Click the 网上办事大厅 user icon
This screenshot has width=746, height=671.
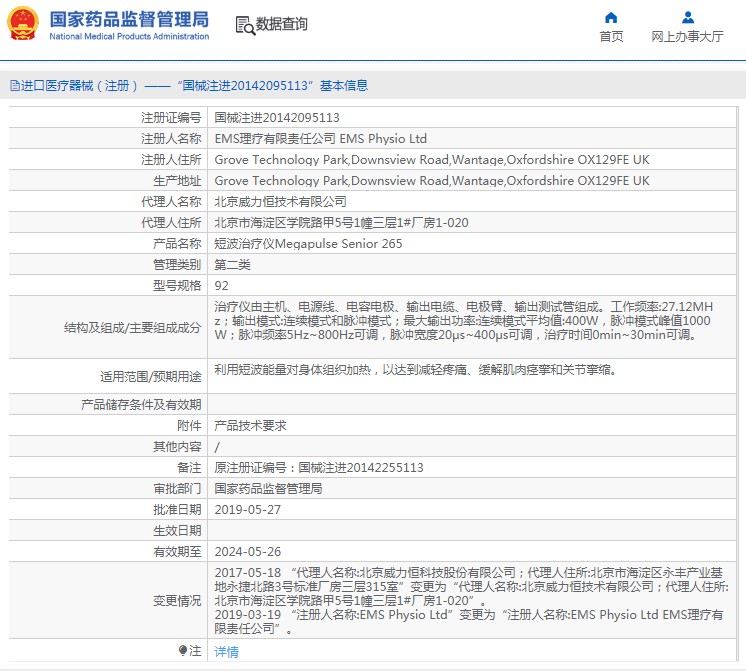pos(687,18)
